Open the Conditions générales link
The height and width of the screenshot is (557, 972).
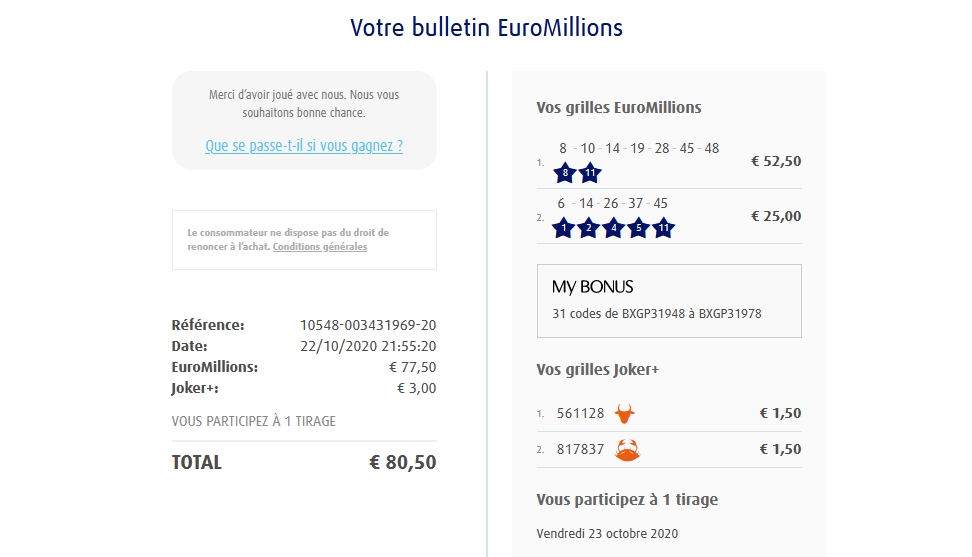click(x=320, y=247)
